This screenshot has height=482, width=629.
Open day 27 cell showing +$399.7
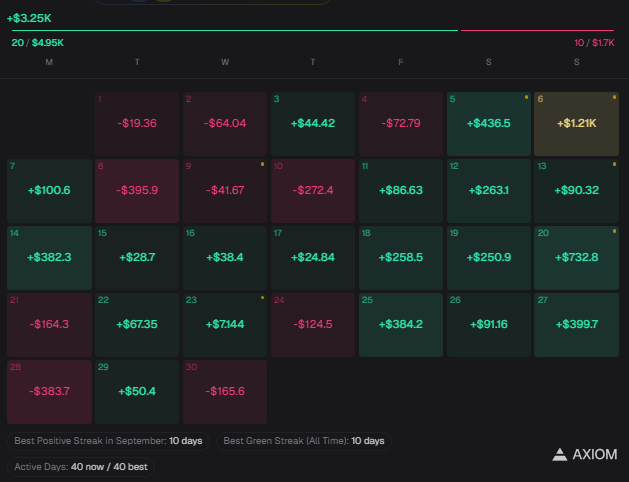click(x=576, y=325)
